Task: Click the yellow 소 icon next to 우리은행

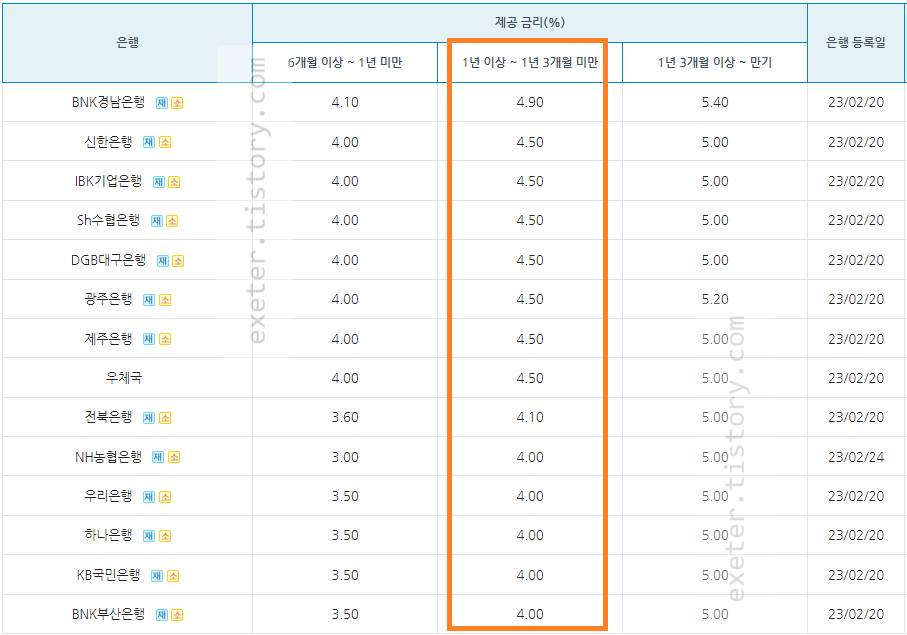Action: pyautogui.click(x=165, y=497)
